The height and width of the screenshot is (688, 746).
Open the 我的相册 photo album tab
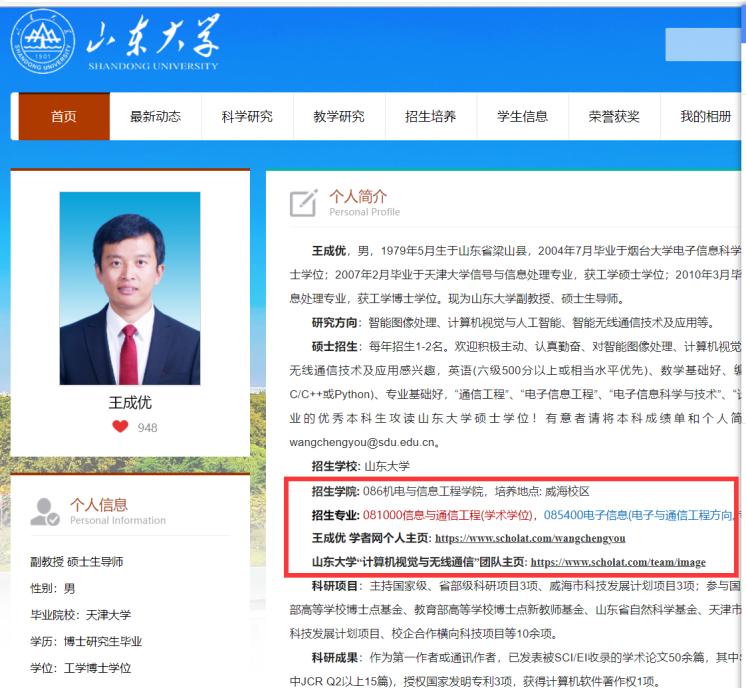pos(706,116)
